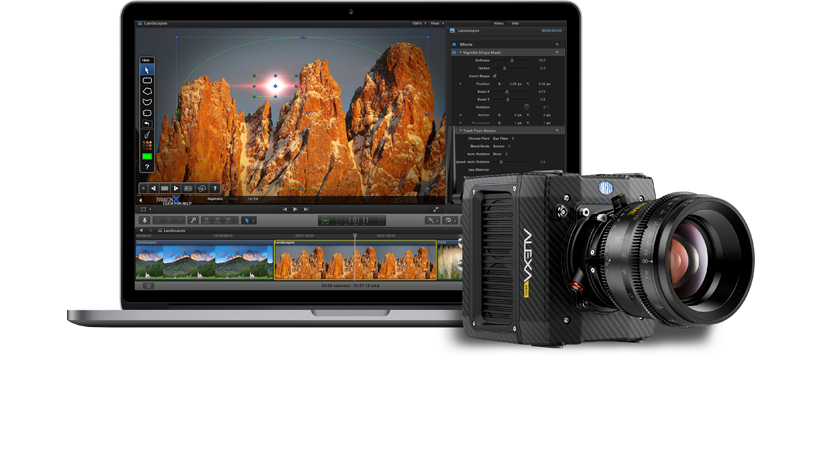Open the keyword key icon in toolbar
Image resolution: width=818 pixels, height=461 pixels.
pyautogui.click(x=193, y=221)
